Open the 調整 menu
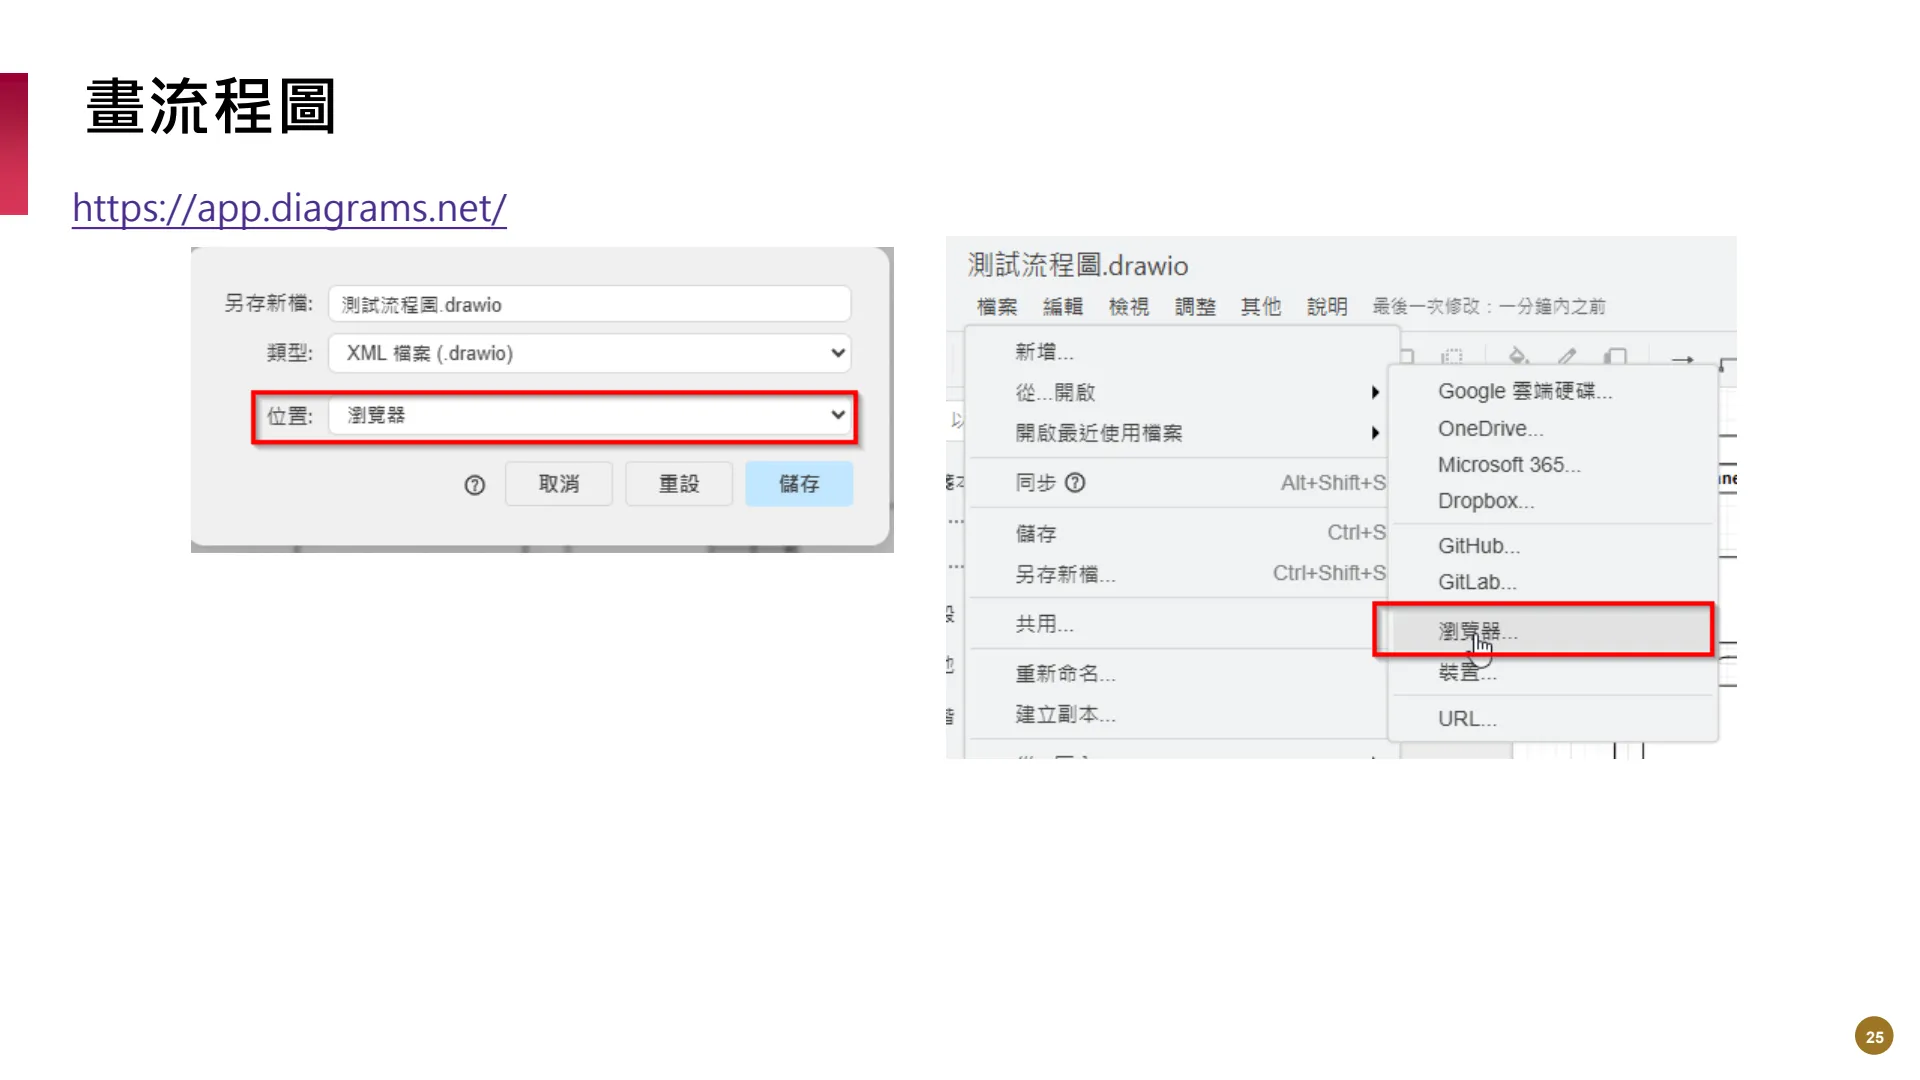 click(1195, 307)
